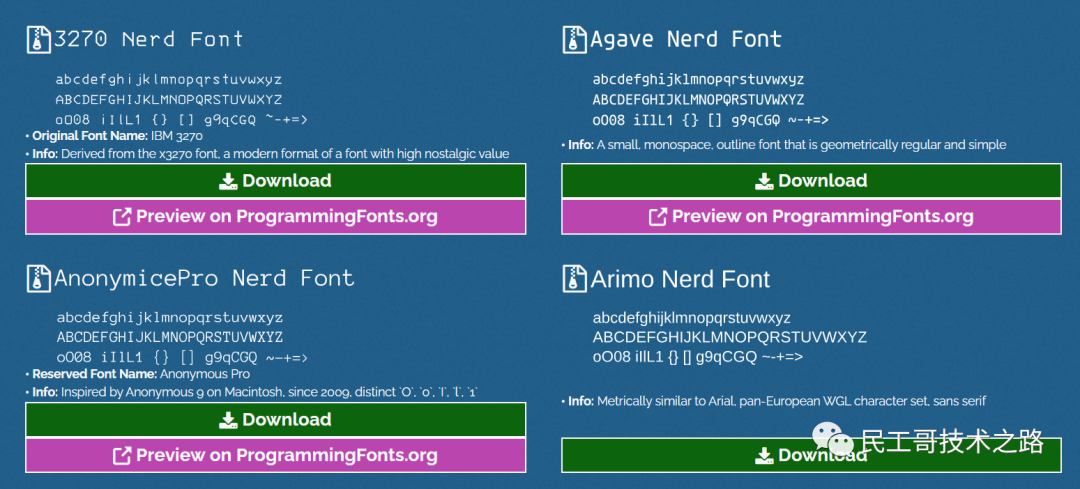Download the AnonymicePro Nerd Font
This screenshot has height=489, width=1080.
(x=276, y=419)
